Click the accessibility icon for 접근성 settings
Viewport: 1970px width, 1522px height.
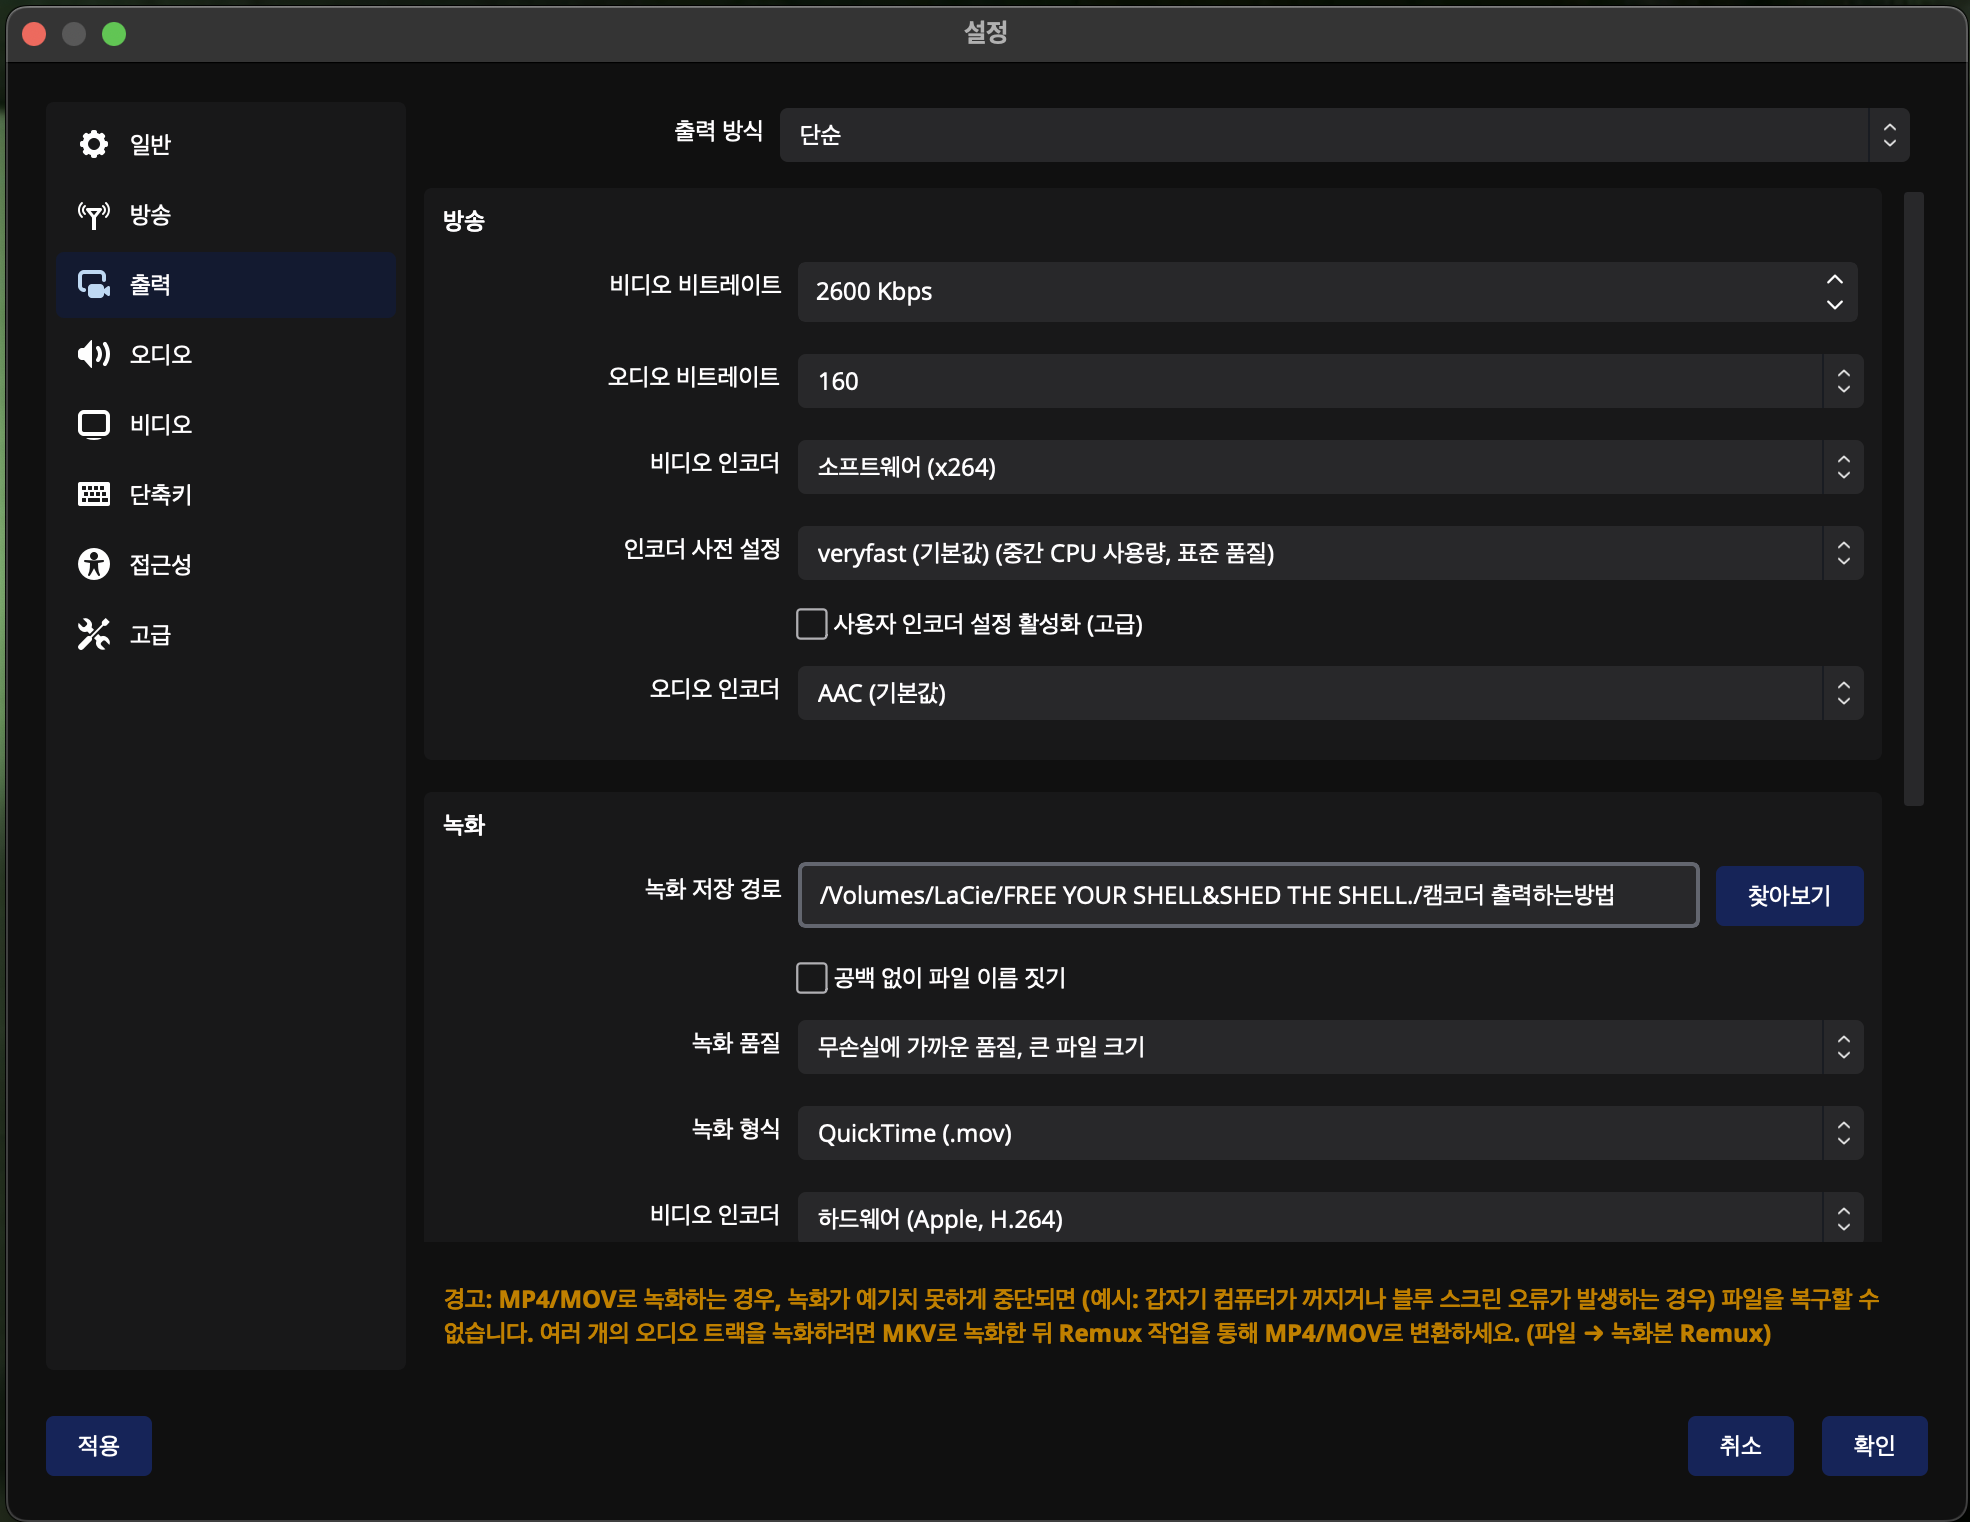(x=94, y=564)
